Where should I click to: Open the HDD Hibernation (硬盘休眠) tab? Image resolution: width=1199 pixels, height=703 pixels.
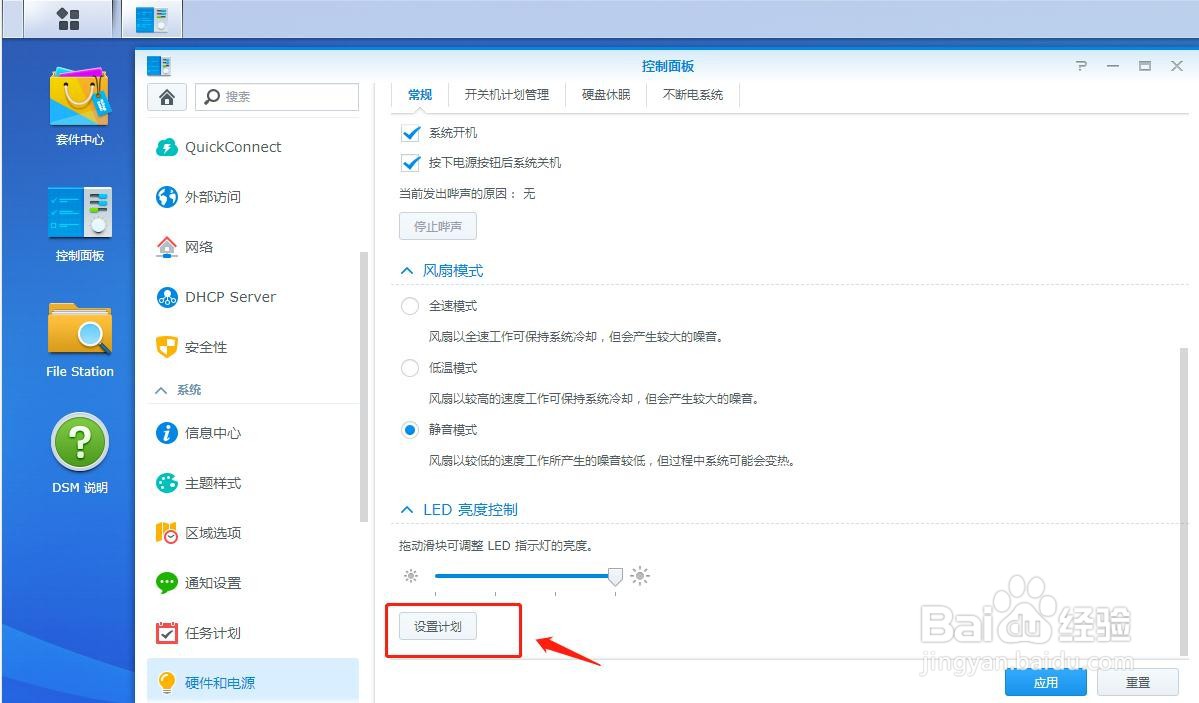pyautogui.click(x=606, y=95)
